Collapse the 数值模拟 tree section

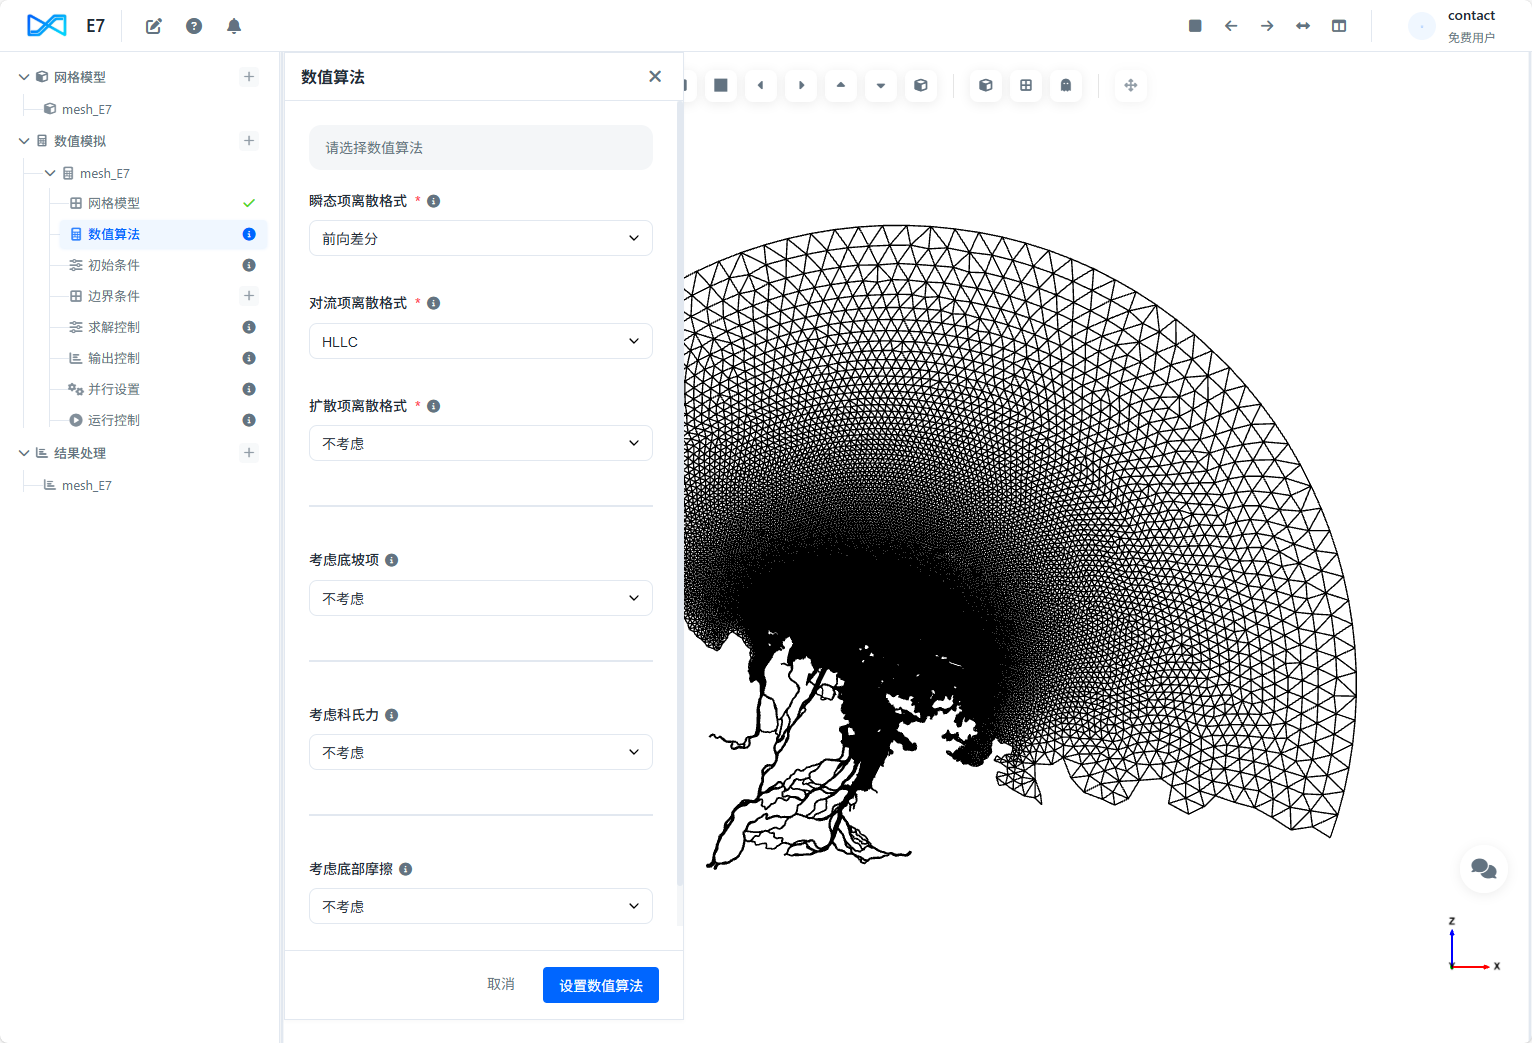pyautogui.click(x=24, y=141)
